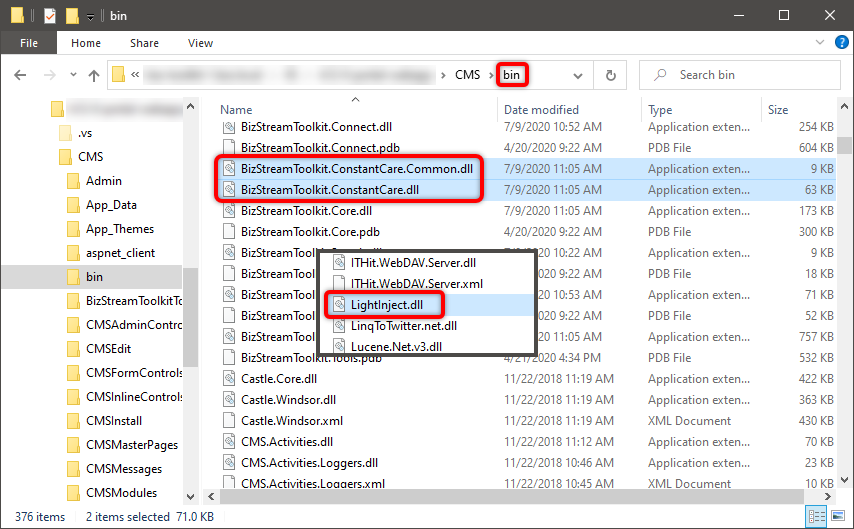Screen dimensions: 854x529
Task: Switch to the Home ribbon tab
Action: [86, 43]
